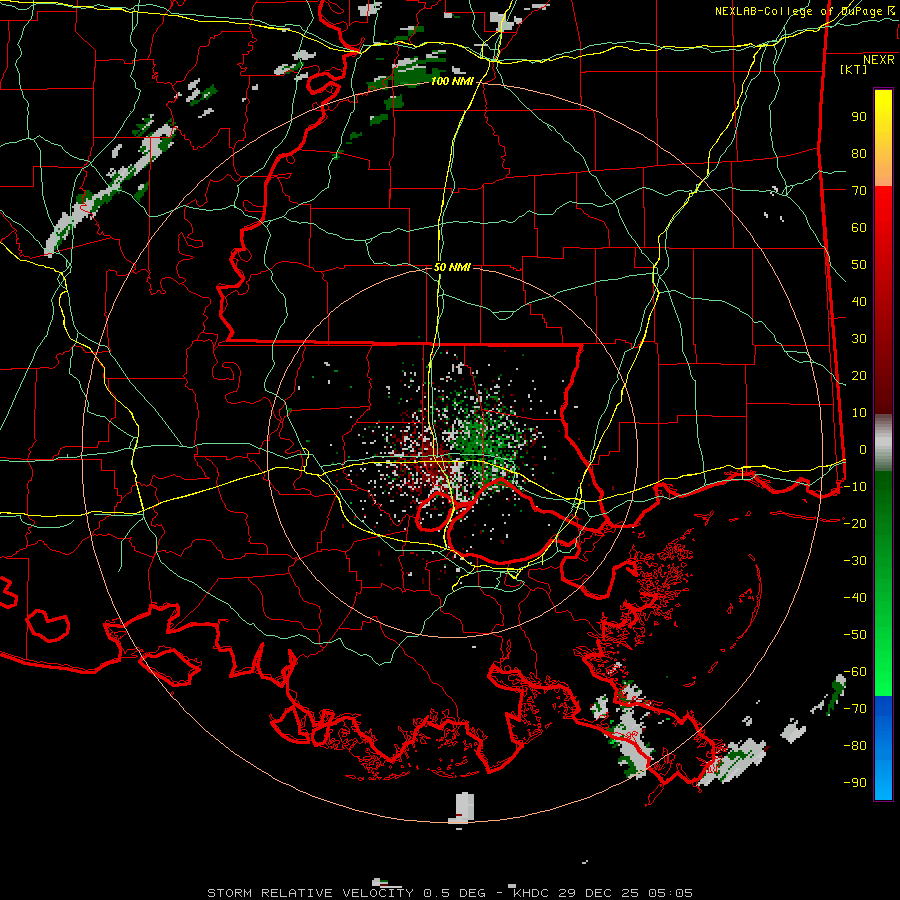This screenshot has height=900, width=900.
Task: Click the 0 value on velocity scale
Action: tap(863, 450)
